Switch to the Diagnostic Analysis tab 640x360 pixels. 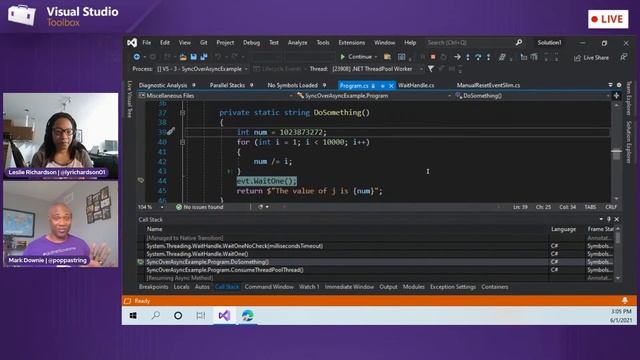pos(163,85)
